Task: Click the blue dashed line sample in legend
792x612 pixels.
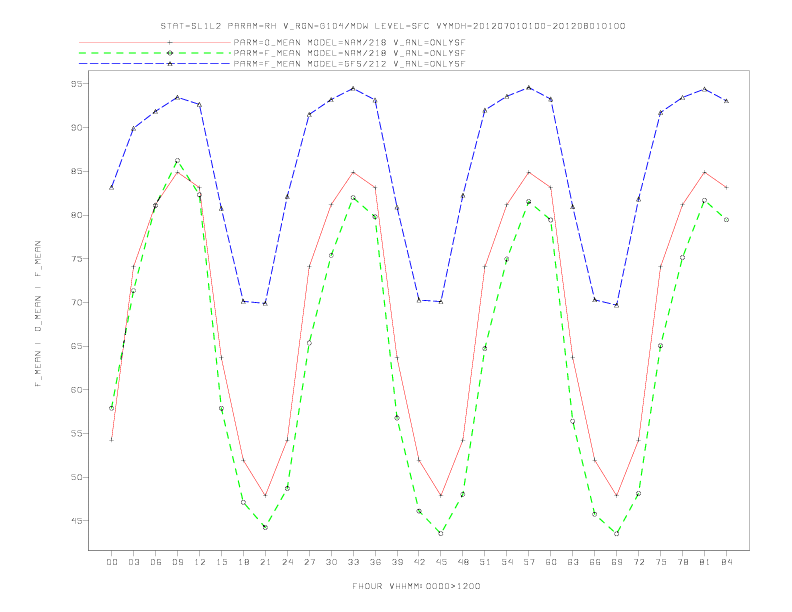Action: click(x=155, y=64)
